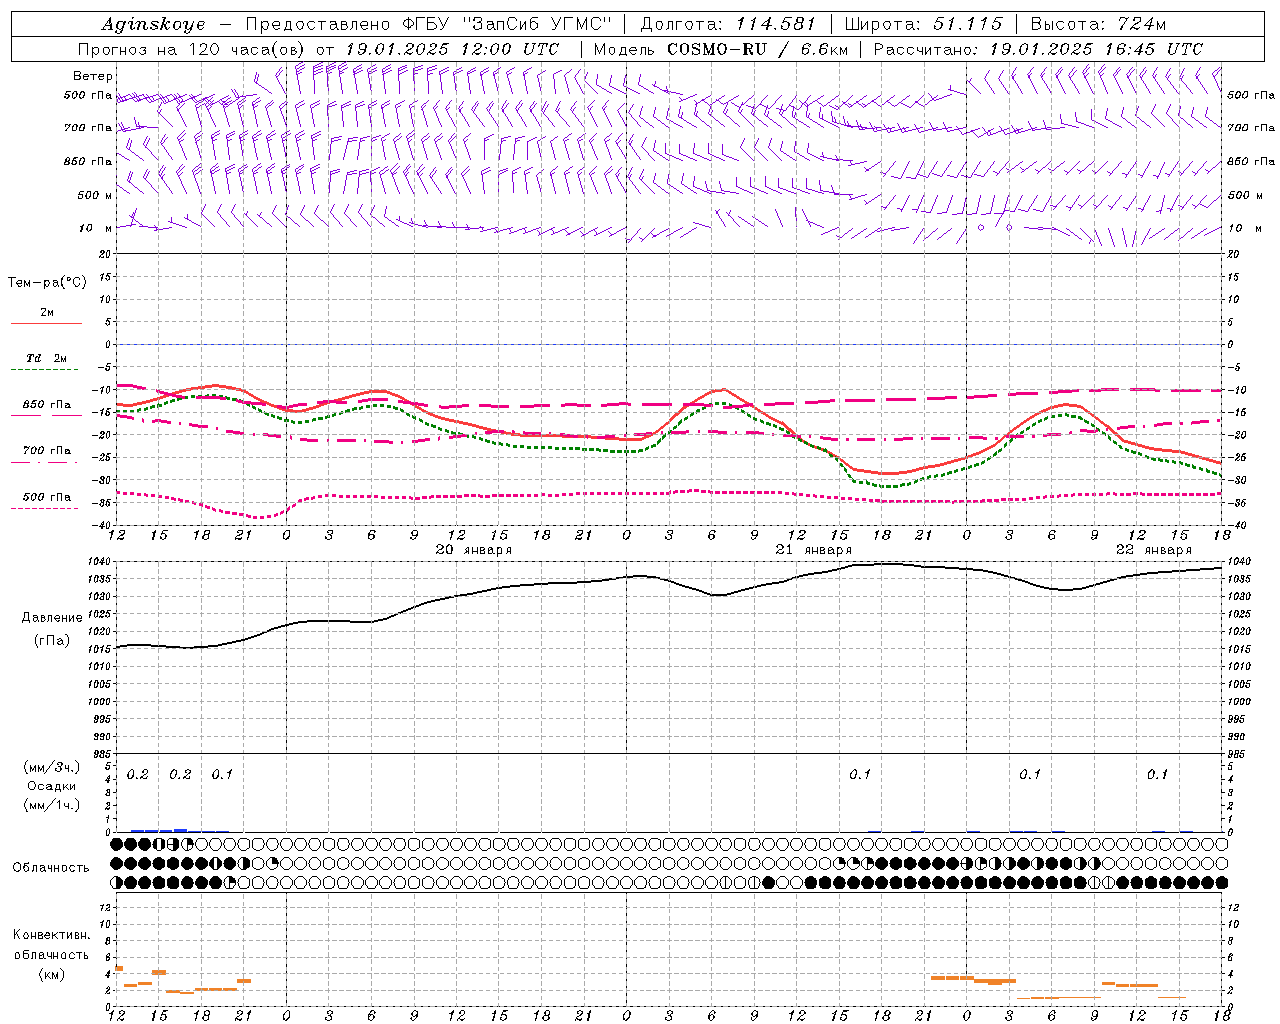Click the "Прогноз на 120 часа(ов)" forecast text

click(x=190, y=49)
